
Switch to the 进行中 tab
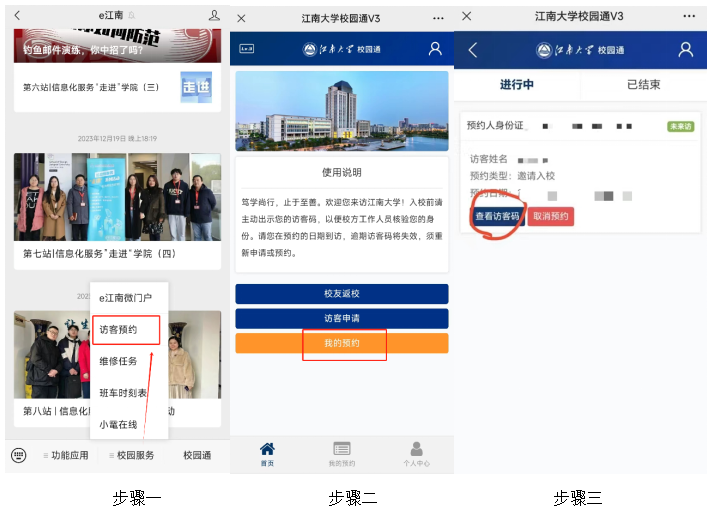(517, 85)
